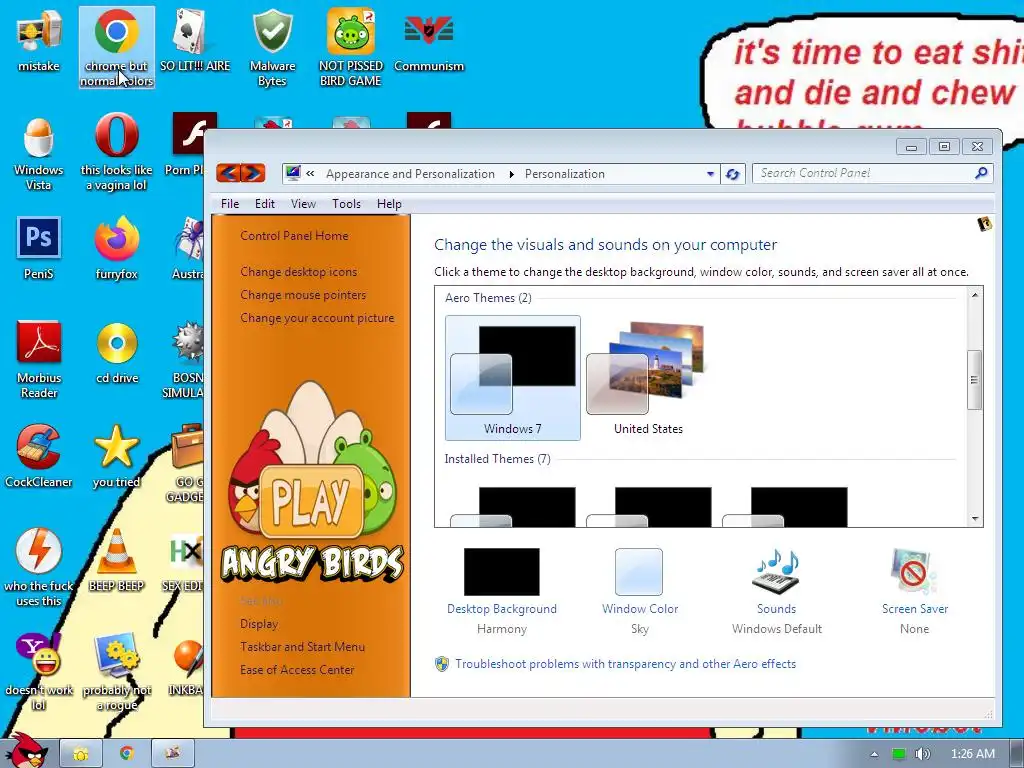Click the Personalization taskbar button
Image resolution: width=1024 pixels, height=768 pixels.
tap(172, 754)
